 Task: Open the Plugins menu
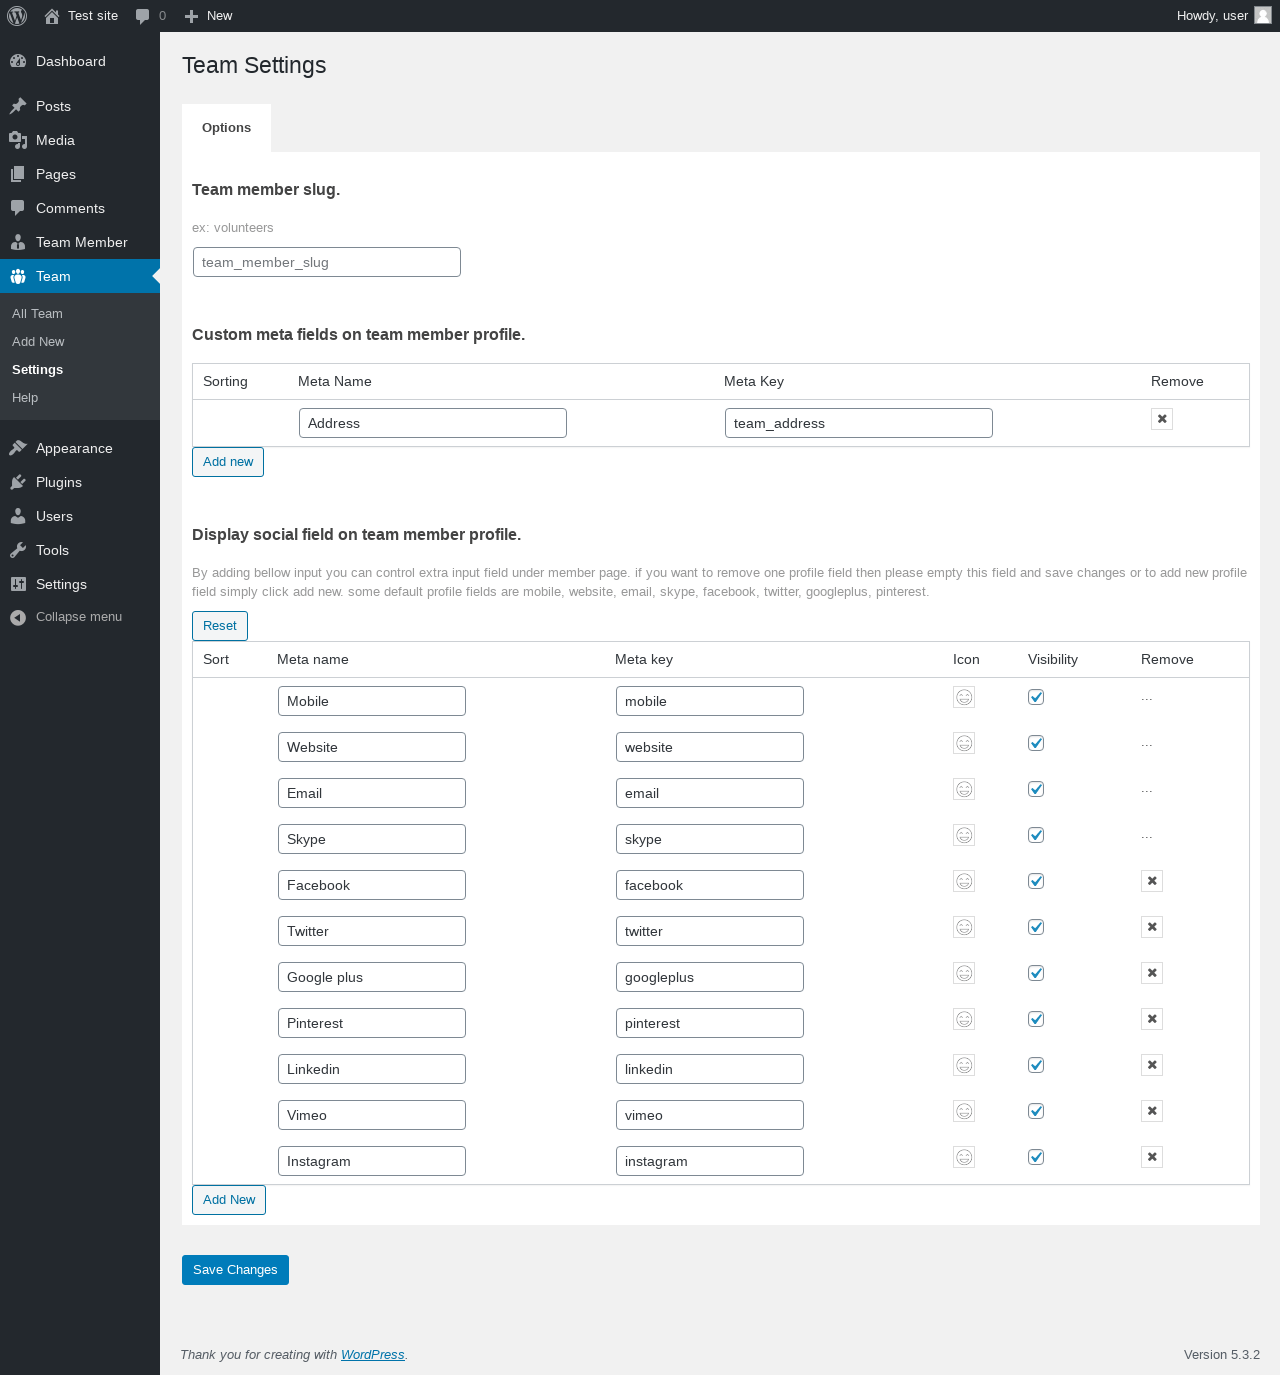coord(80,482)
